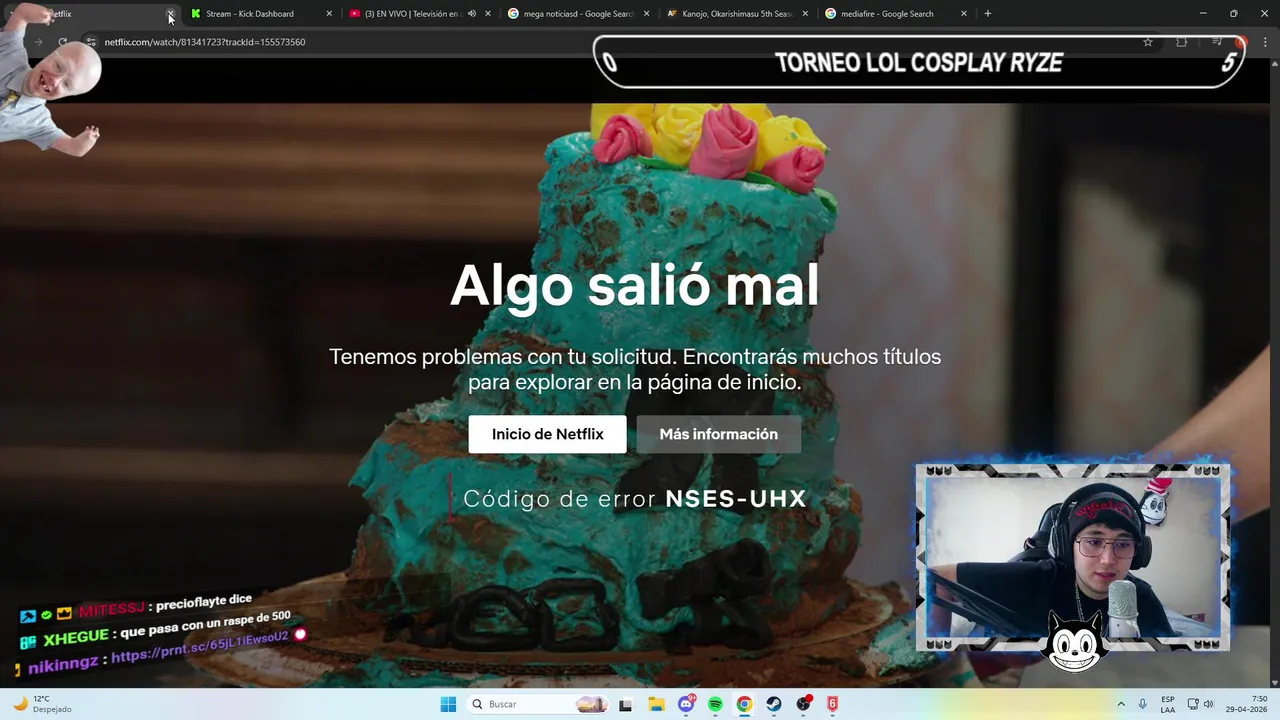The height and width of the screenshot is (720, 1280).
Task: Close the Kanojo, Okarishimasu tab
Action: coord(805,14)
